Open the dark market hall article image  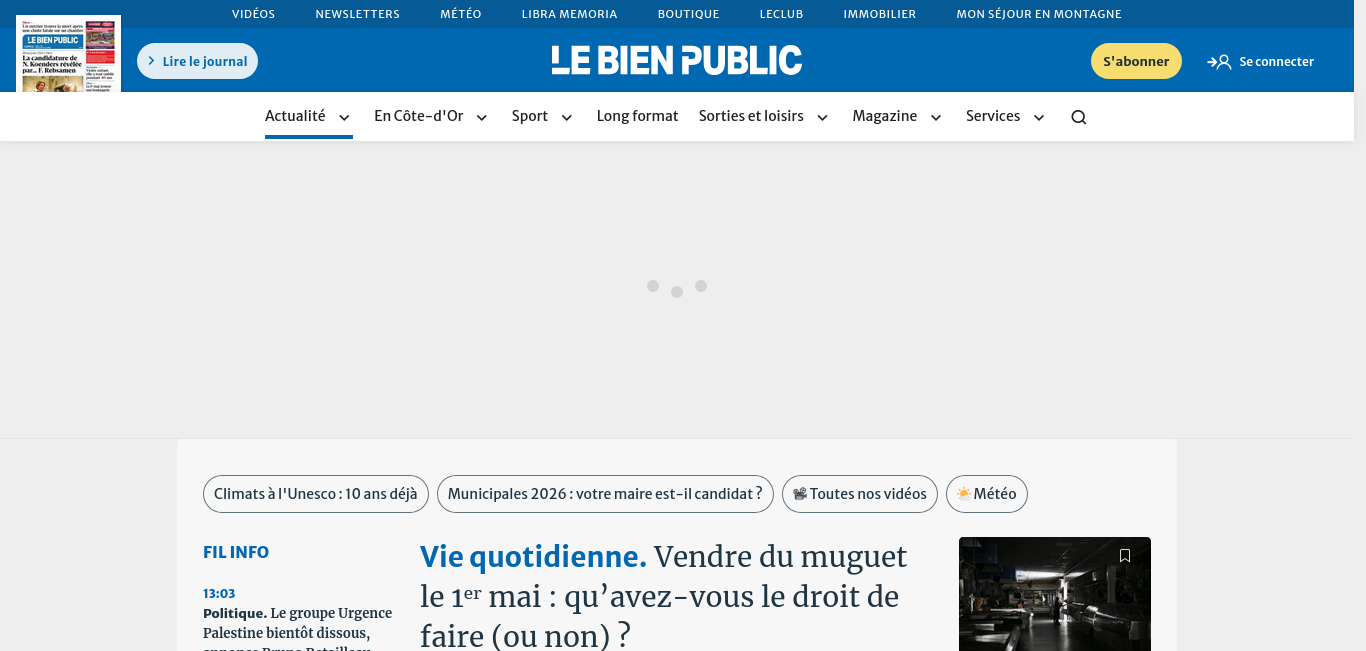(x=1055, y=594)
